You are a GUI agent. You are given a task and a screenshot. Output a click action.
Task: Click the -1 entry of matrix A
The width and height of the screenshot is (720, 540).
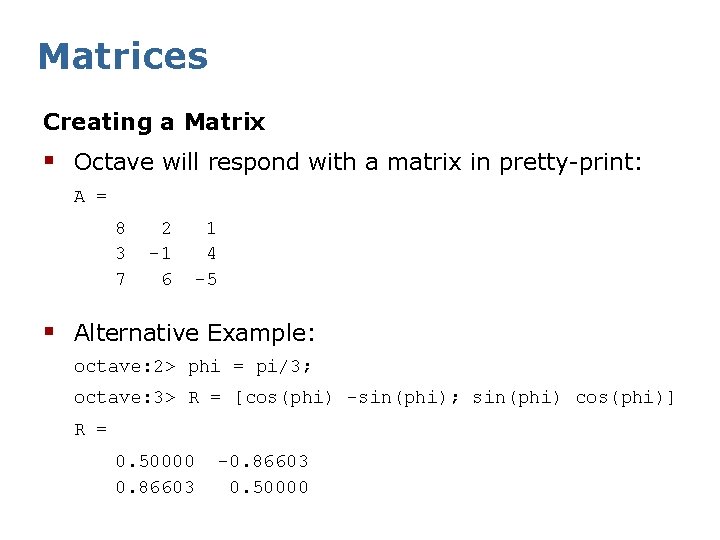pos(159,254)
